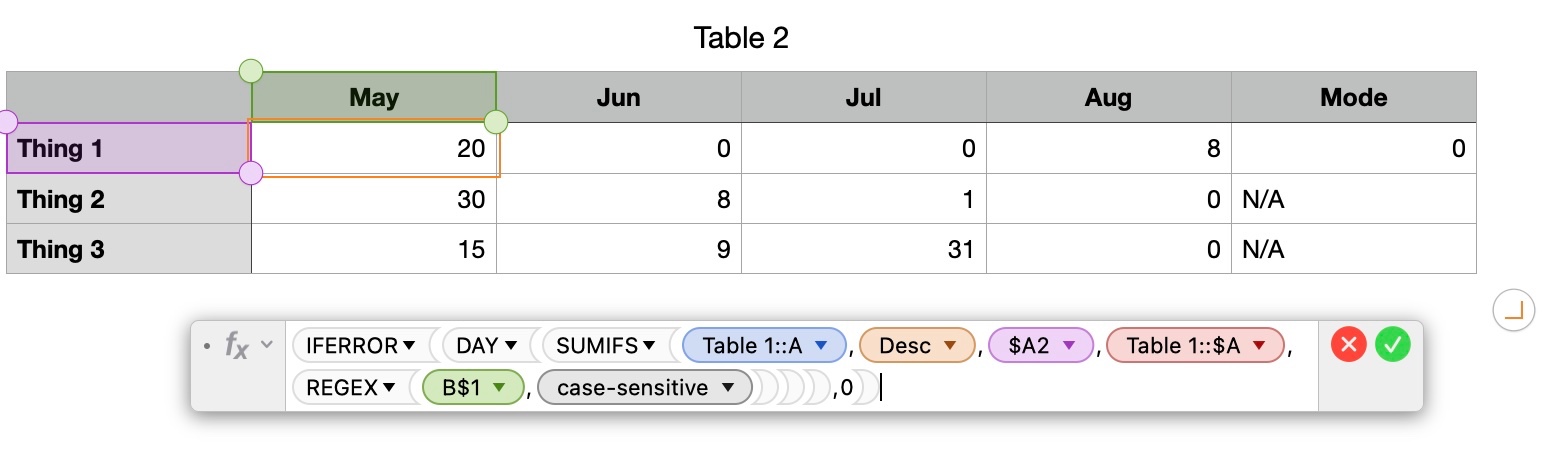Open the blue Table 1::A reference menu
Screen dimensions: 1564x466
pyautogui.click(x=821, y=346)
